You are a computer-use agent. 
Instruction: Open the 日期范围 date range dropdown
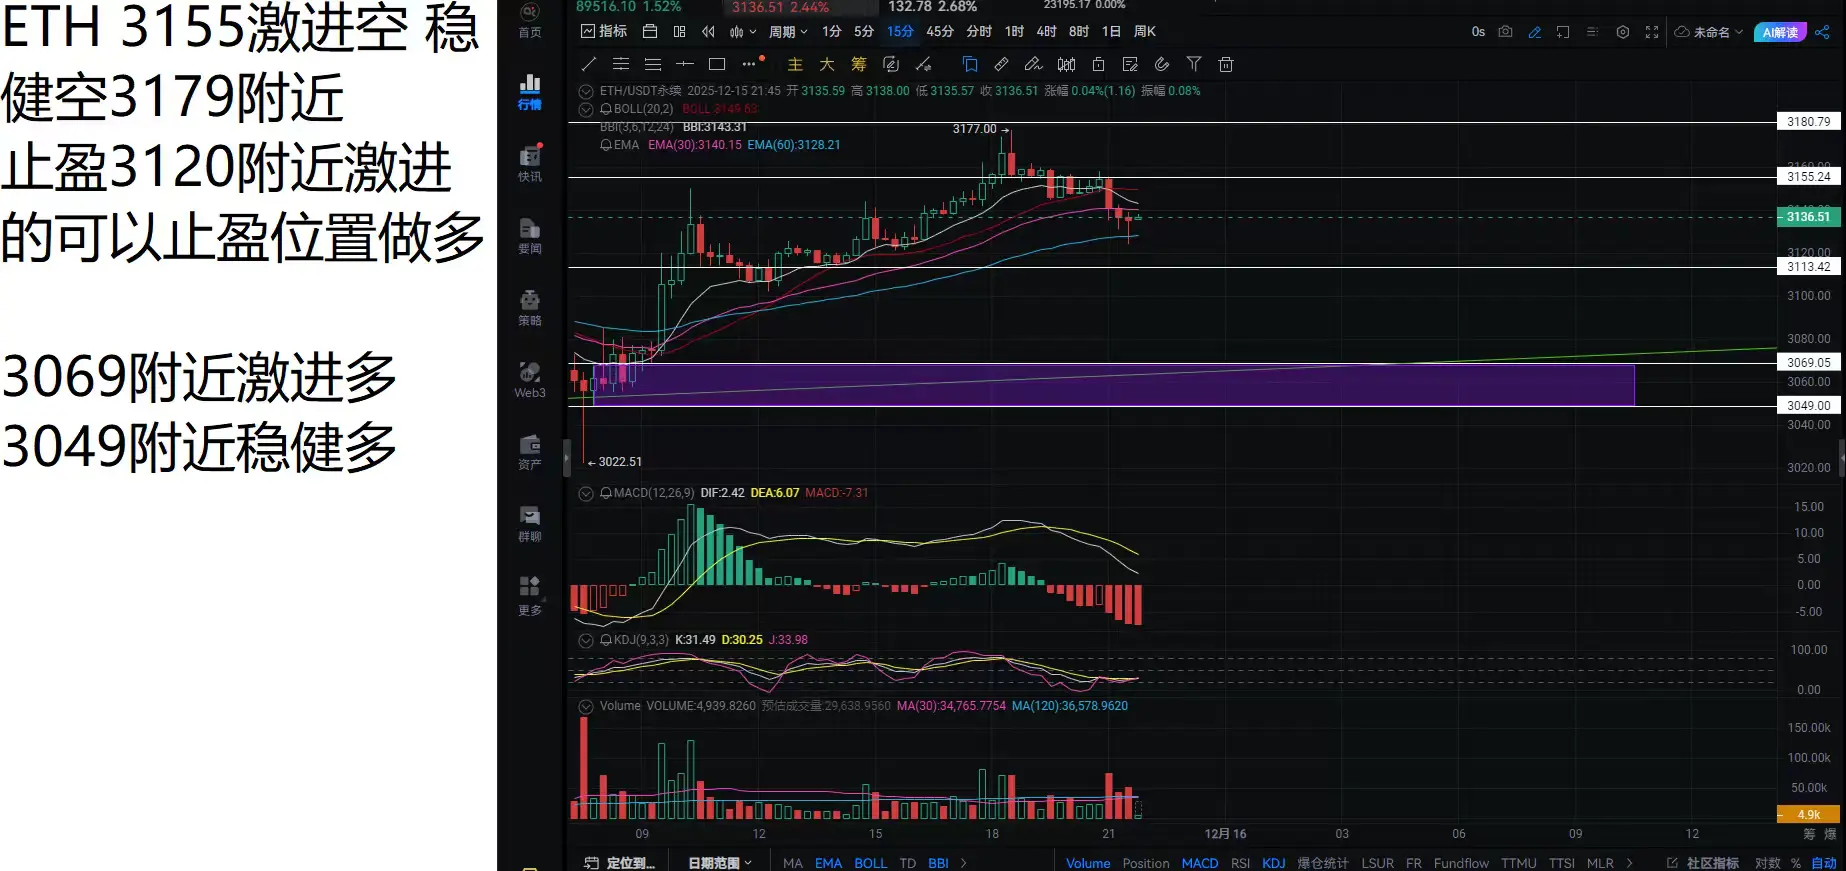click(720, 863)
